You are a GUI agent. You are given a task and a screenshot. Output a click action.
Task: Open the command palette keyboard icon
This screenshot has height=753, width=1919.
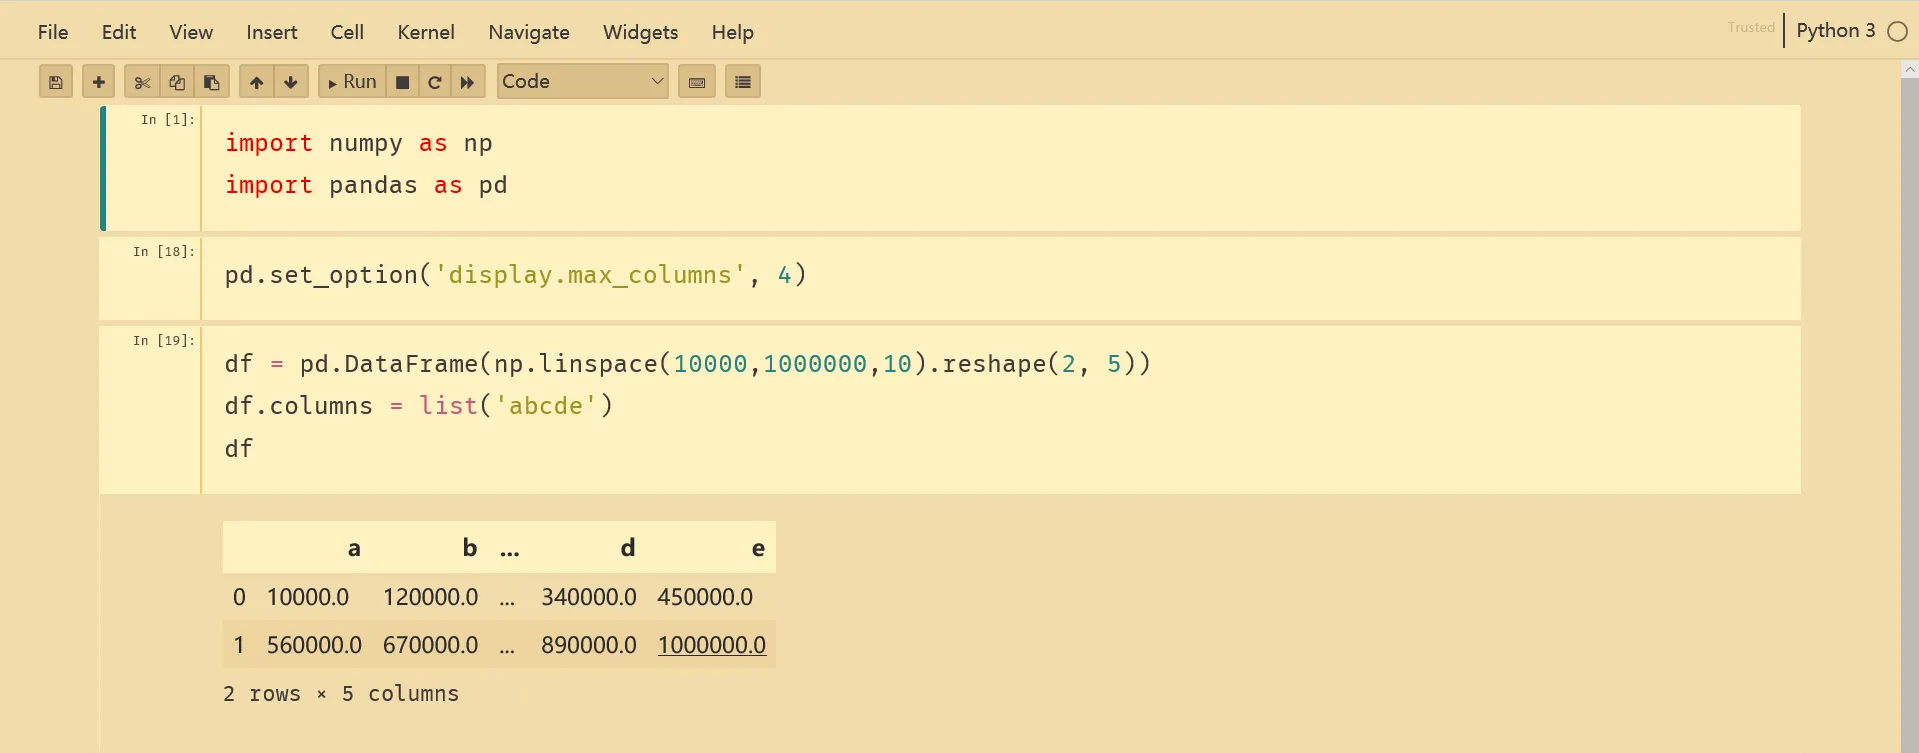coord(697,82)
